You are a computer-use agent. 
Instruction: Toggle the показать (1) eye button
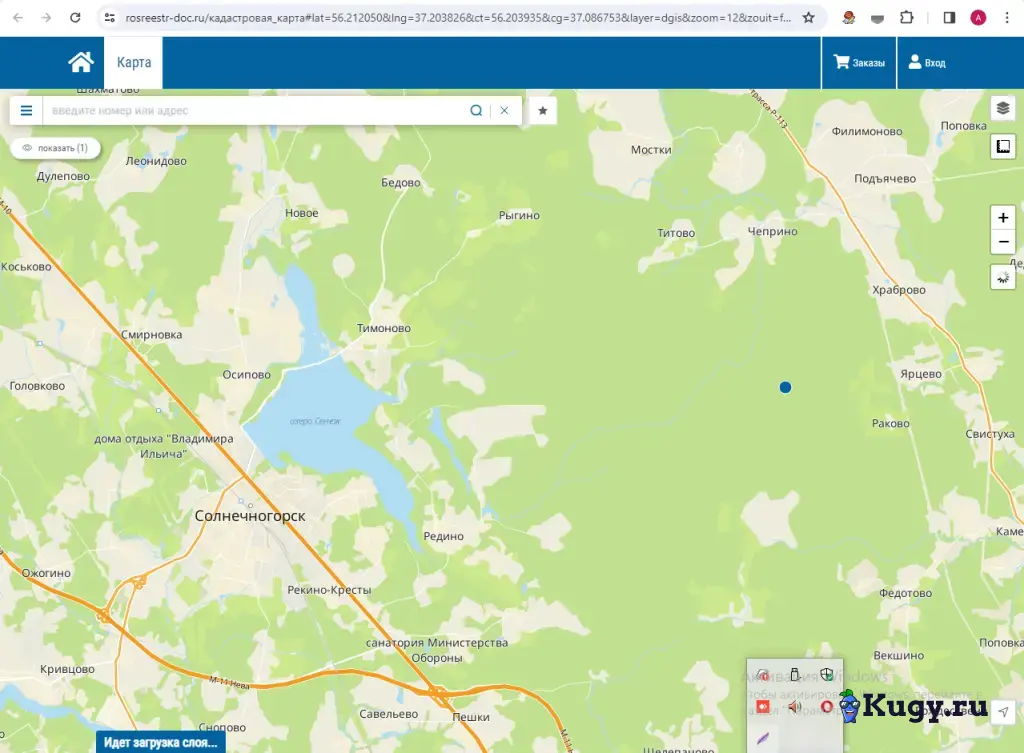(56, 148)
